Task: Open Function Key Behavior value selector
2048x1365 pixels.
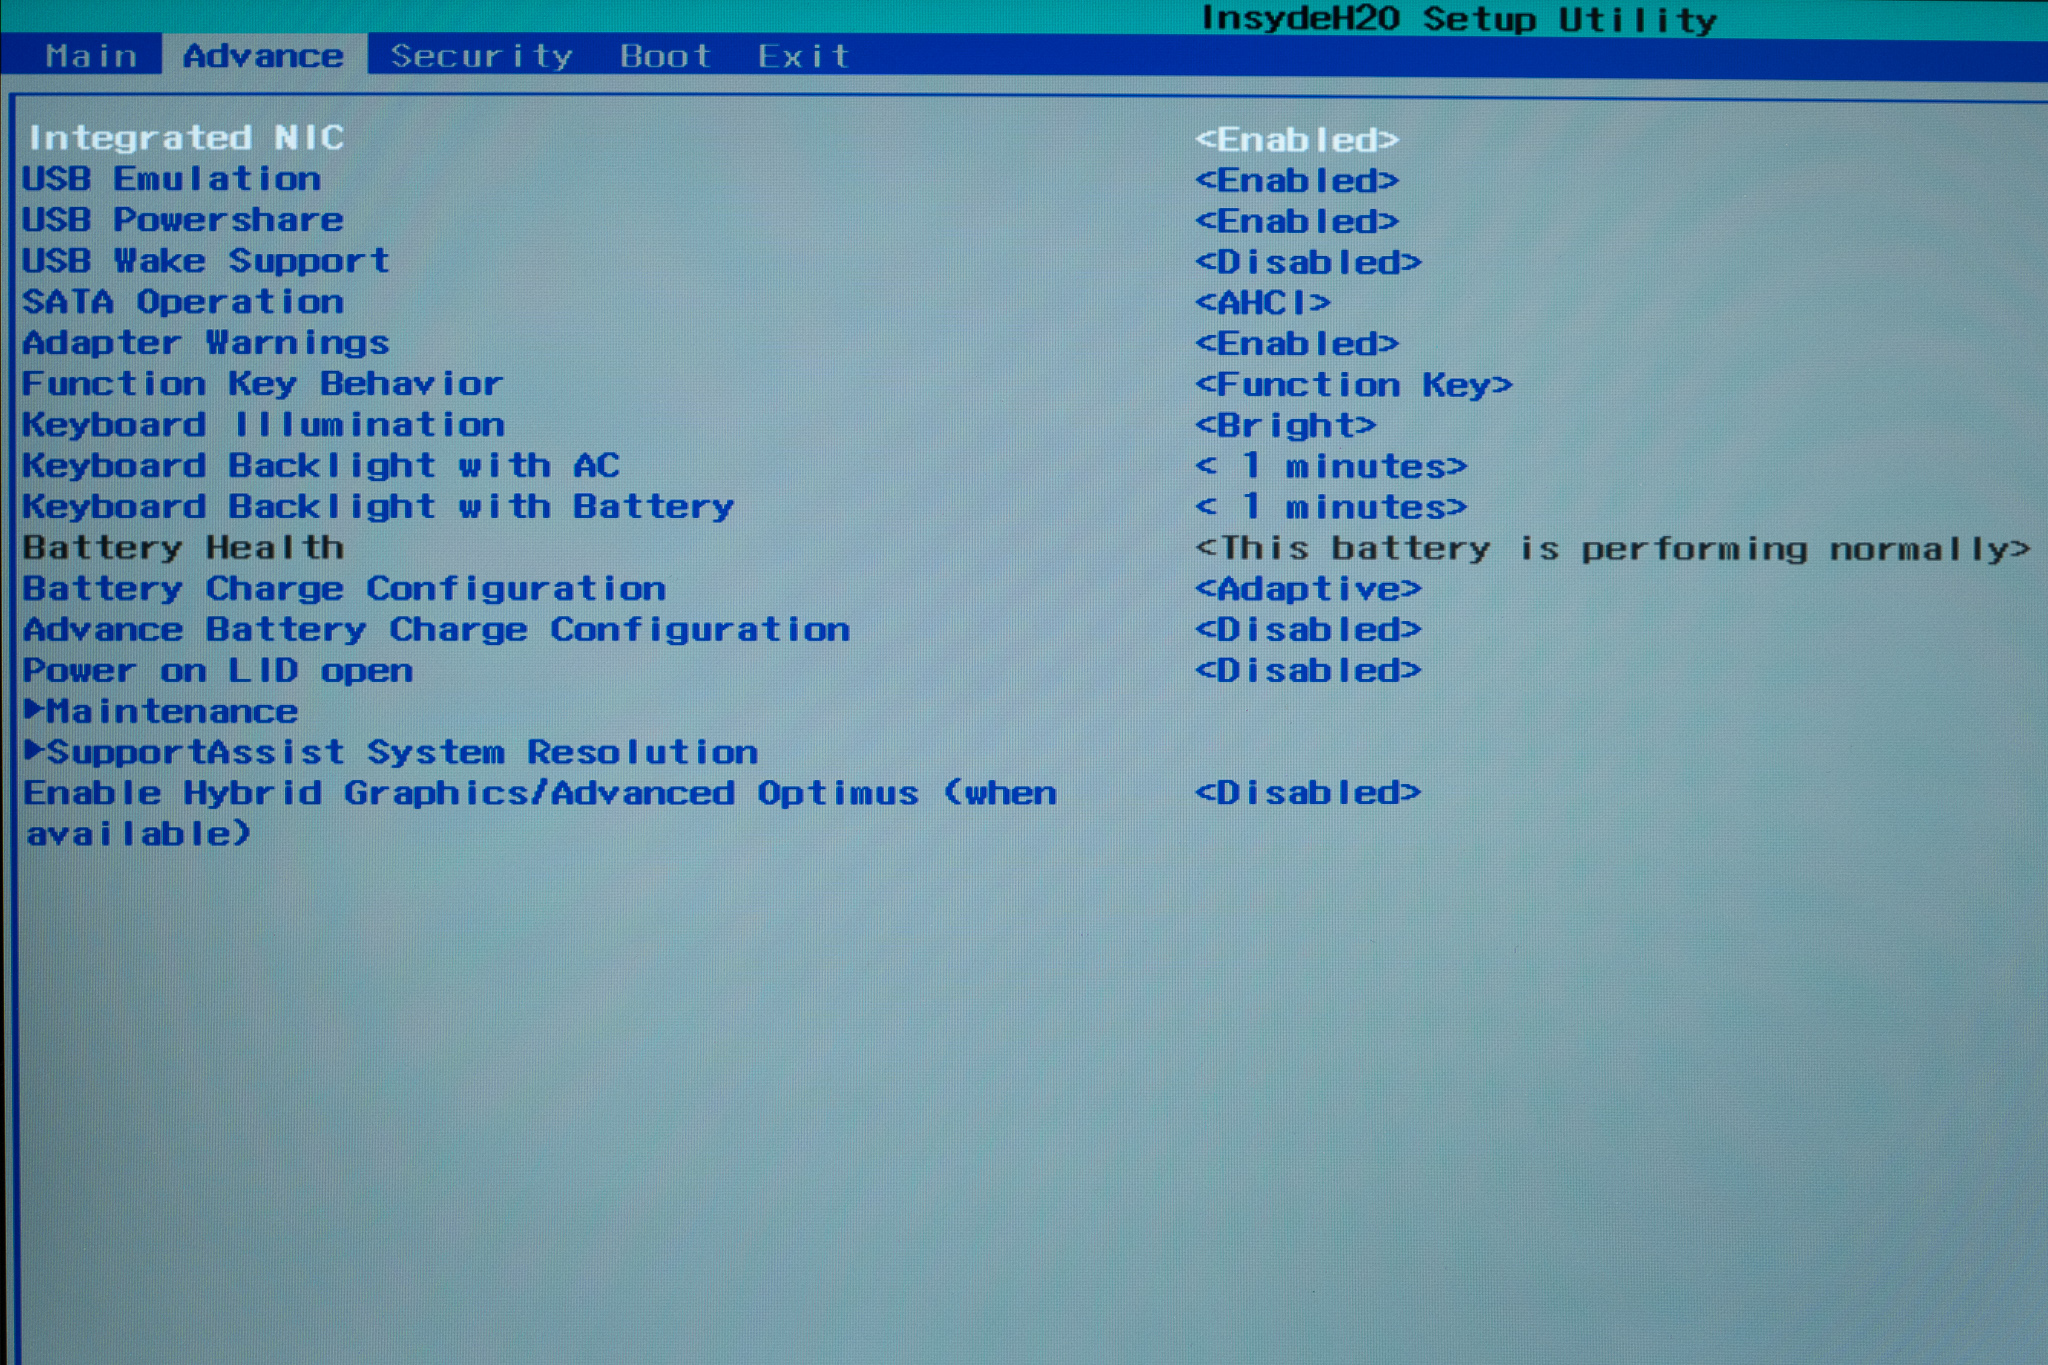Action: click(x=1353, y=384)
